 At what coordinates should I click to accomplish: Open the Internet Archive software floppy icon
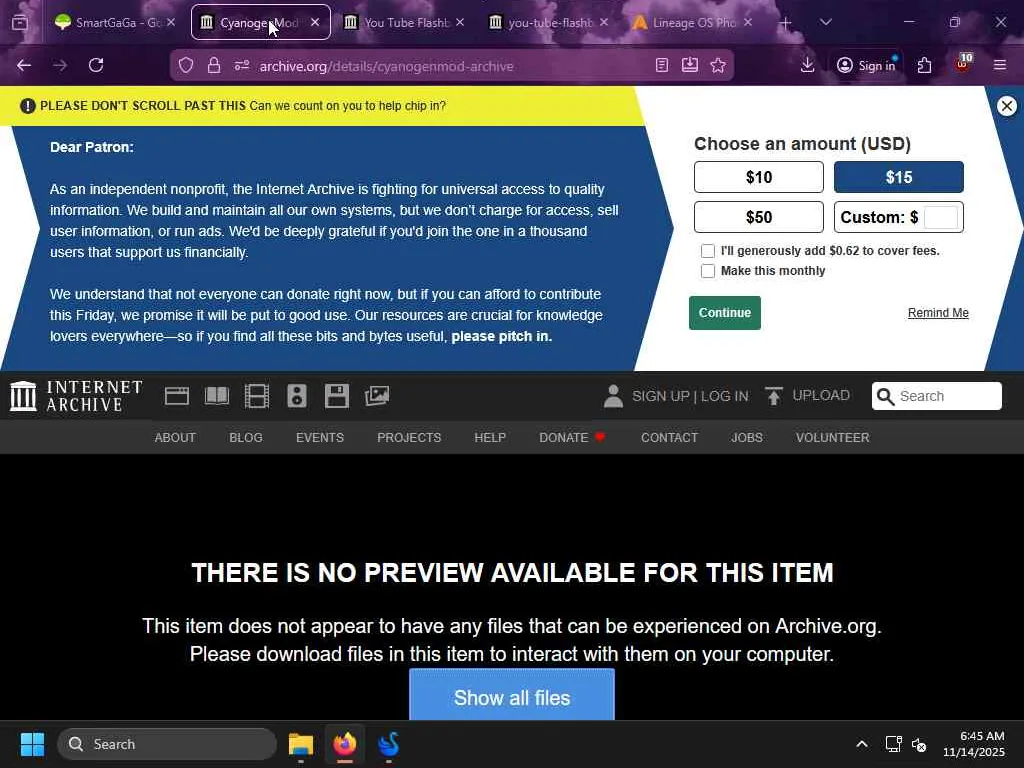click(337, 396)
